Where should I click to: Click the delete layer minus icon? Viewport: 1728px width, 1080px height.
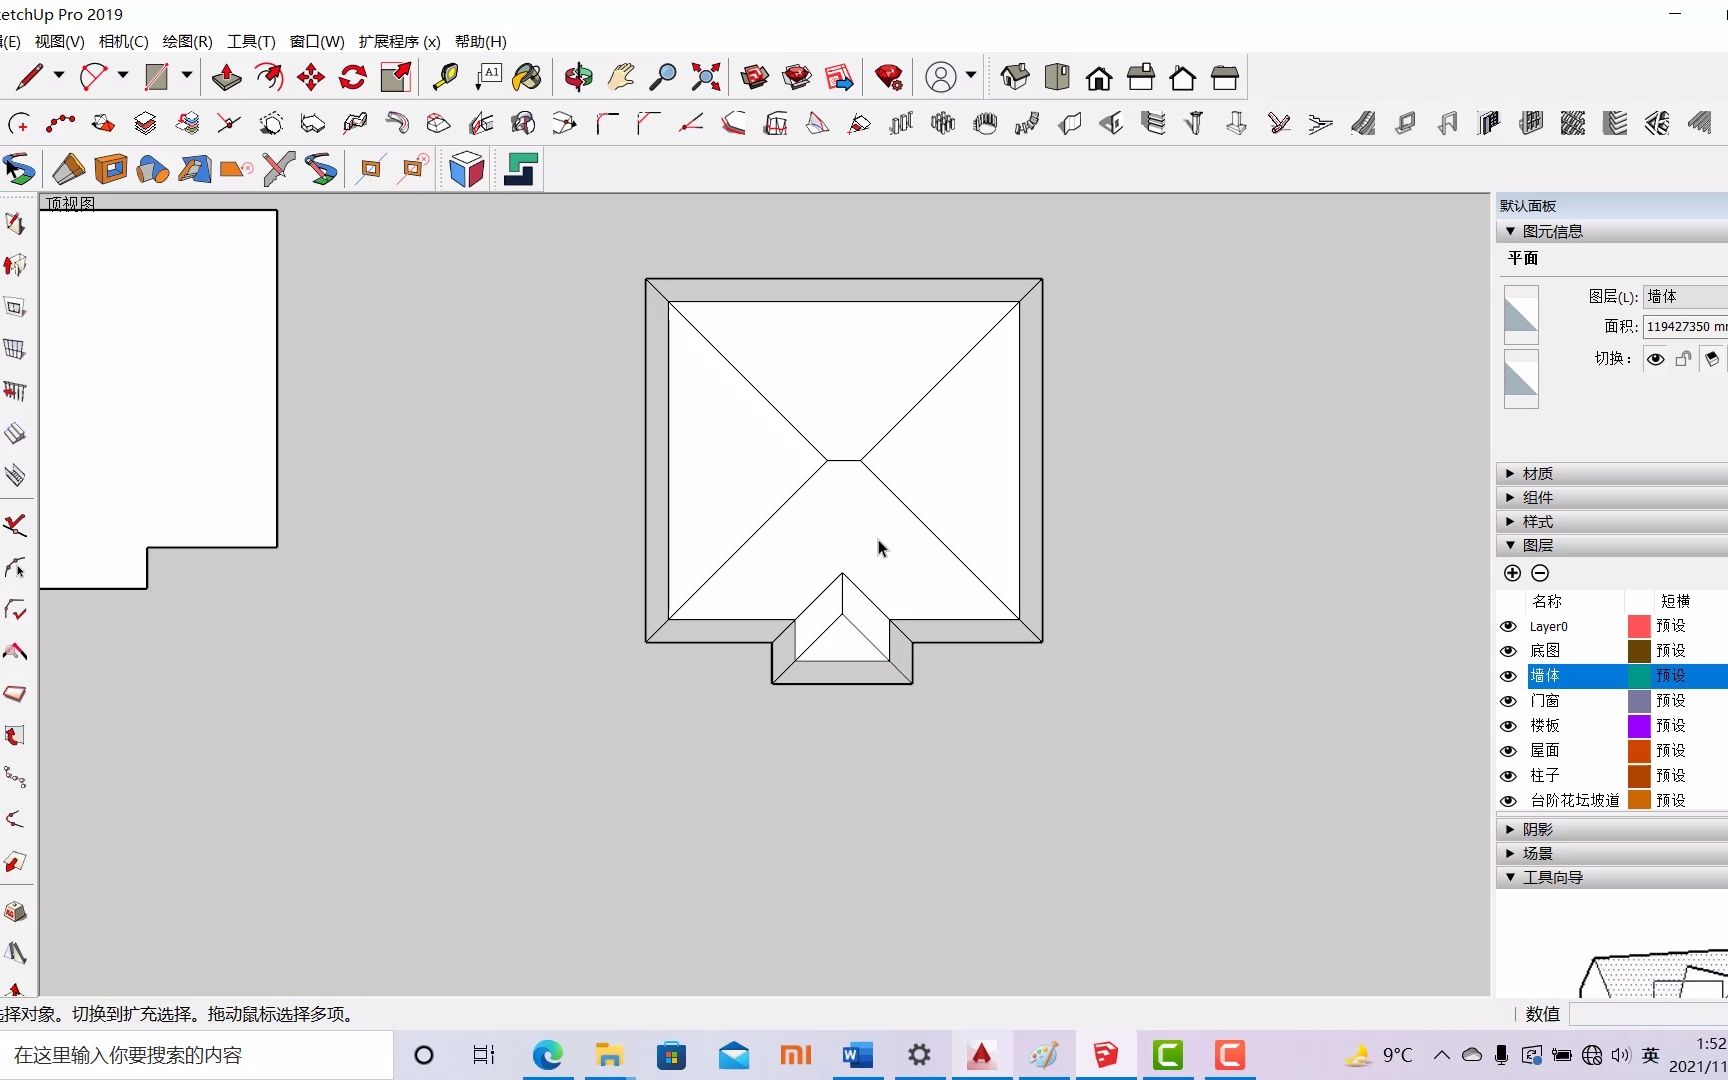(x=1540, y=573)
